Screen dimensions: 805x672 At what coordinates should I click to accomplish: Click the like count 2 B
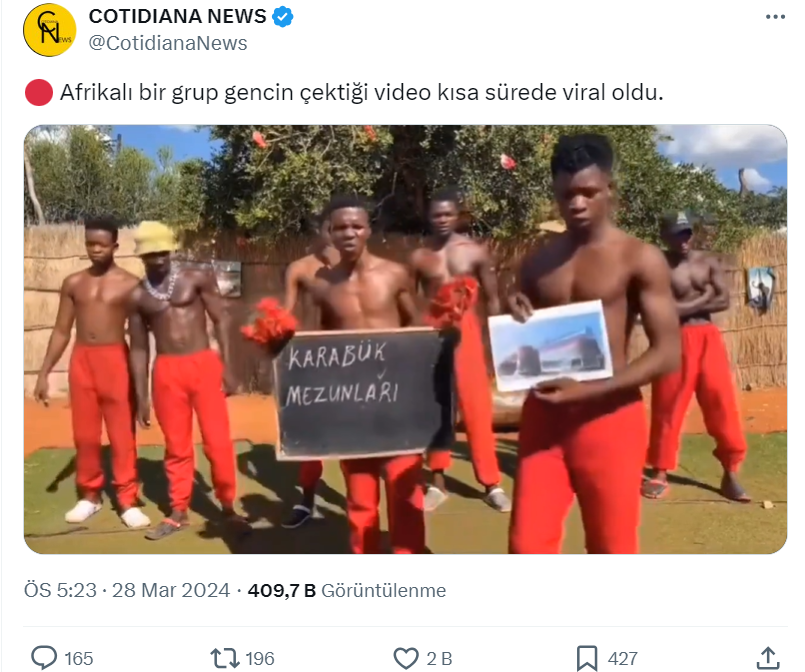pyautogui.click(x=439, y=659)
